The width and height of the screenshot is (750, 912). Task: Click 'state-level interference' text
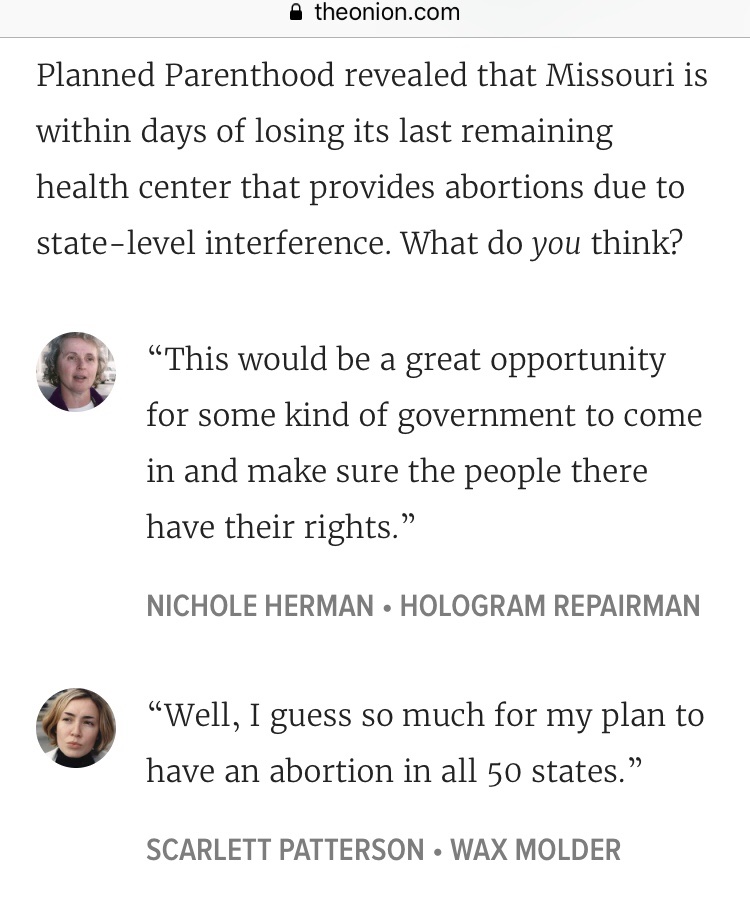210,244
